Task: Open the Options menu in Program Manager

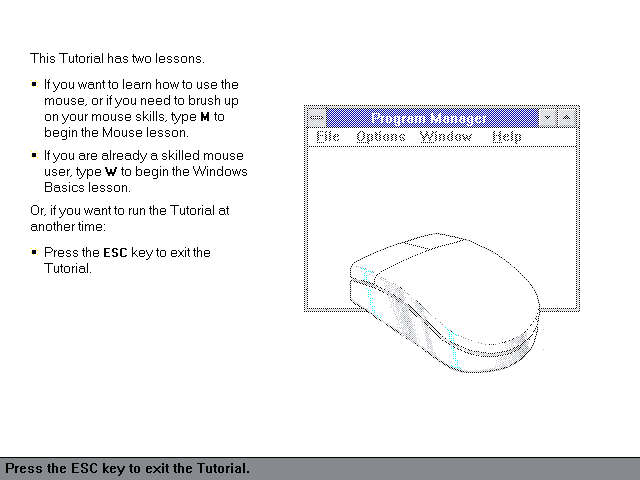Action: [x=381, y=137]
